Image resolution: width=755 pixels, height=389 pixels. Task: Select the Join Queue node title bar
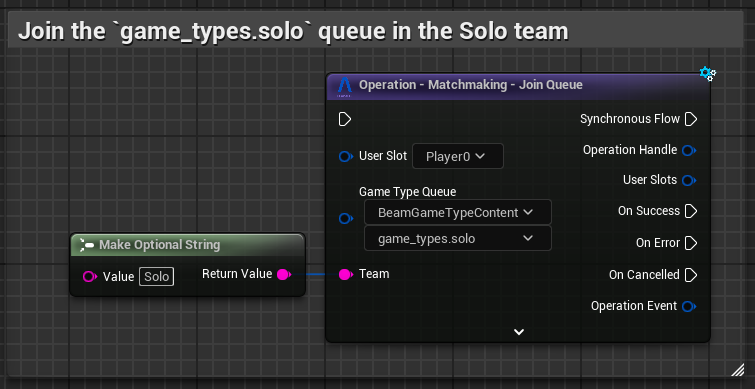[x=518, y=86]
